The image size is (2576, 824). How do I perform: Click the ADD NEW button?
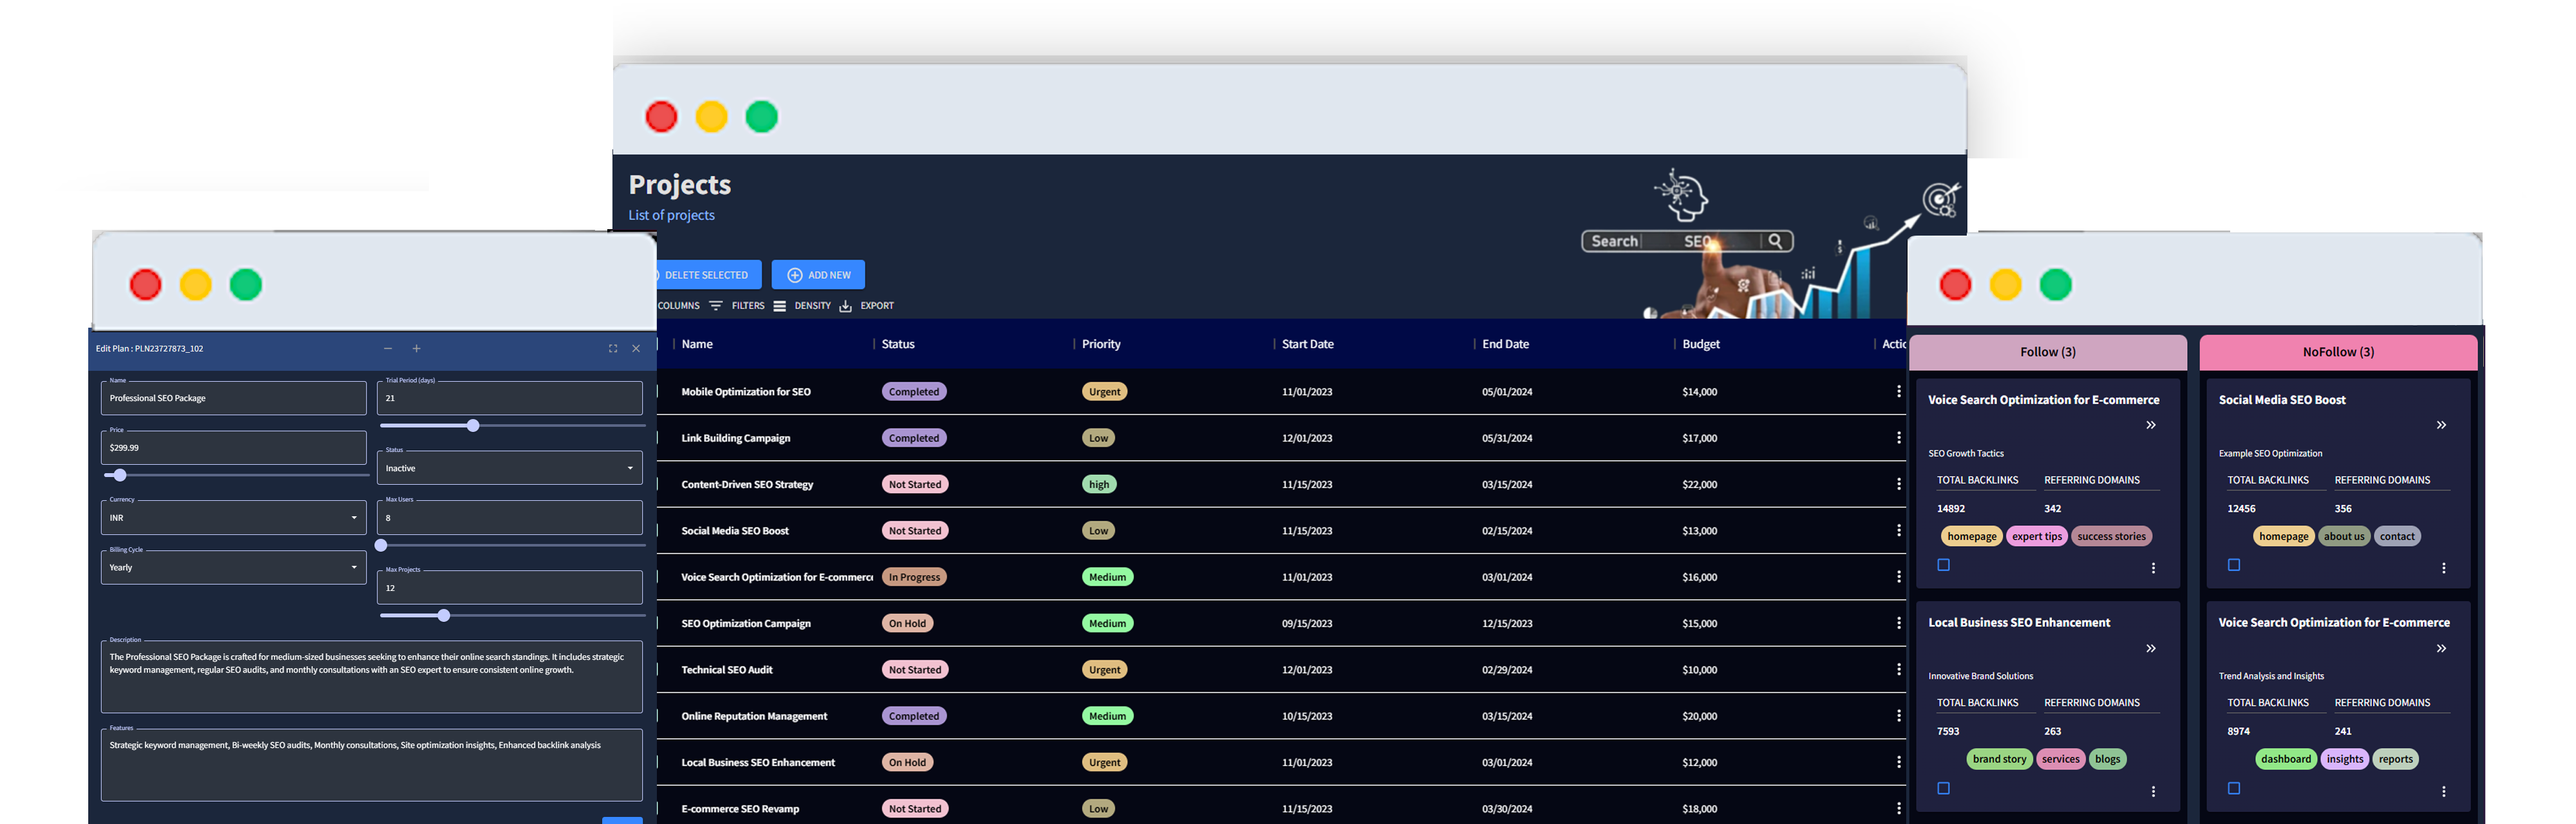[818, 275]
